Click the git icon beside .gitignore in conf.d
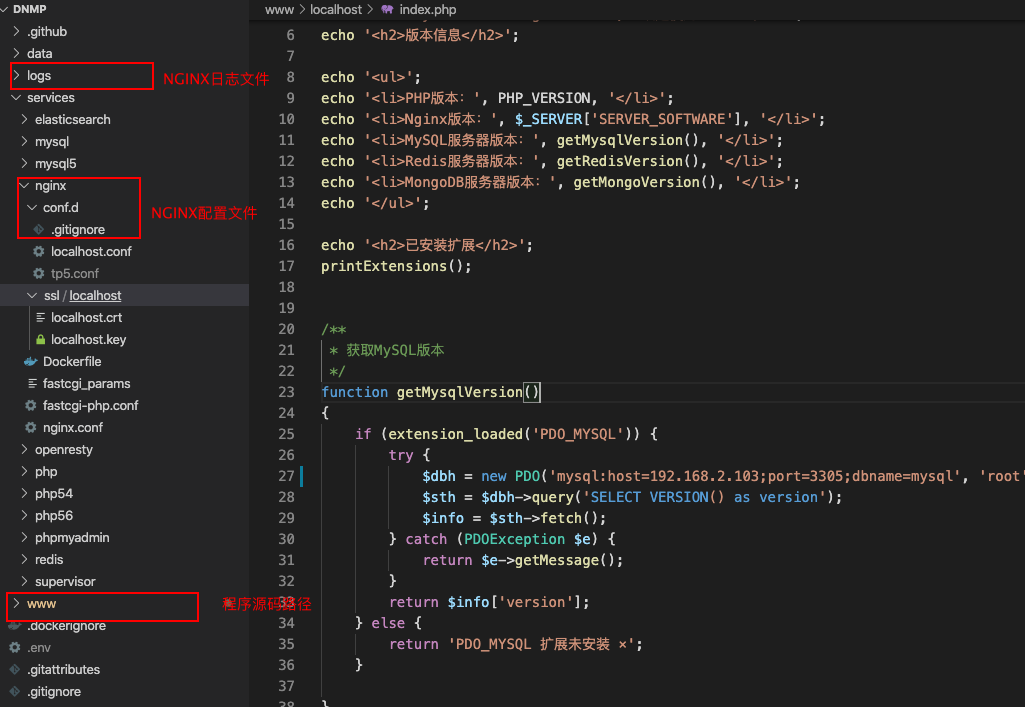The width and height of the screenshot is (1025, 707). coord(39,229)
